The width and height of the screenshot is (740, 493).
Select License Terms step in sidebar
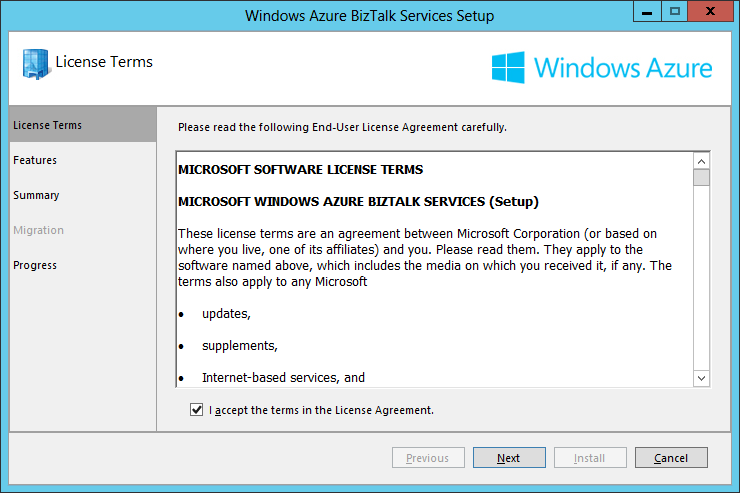tap(48, 125)
